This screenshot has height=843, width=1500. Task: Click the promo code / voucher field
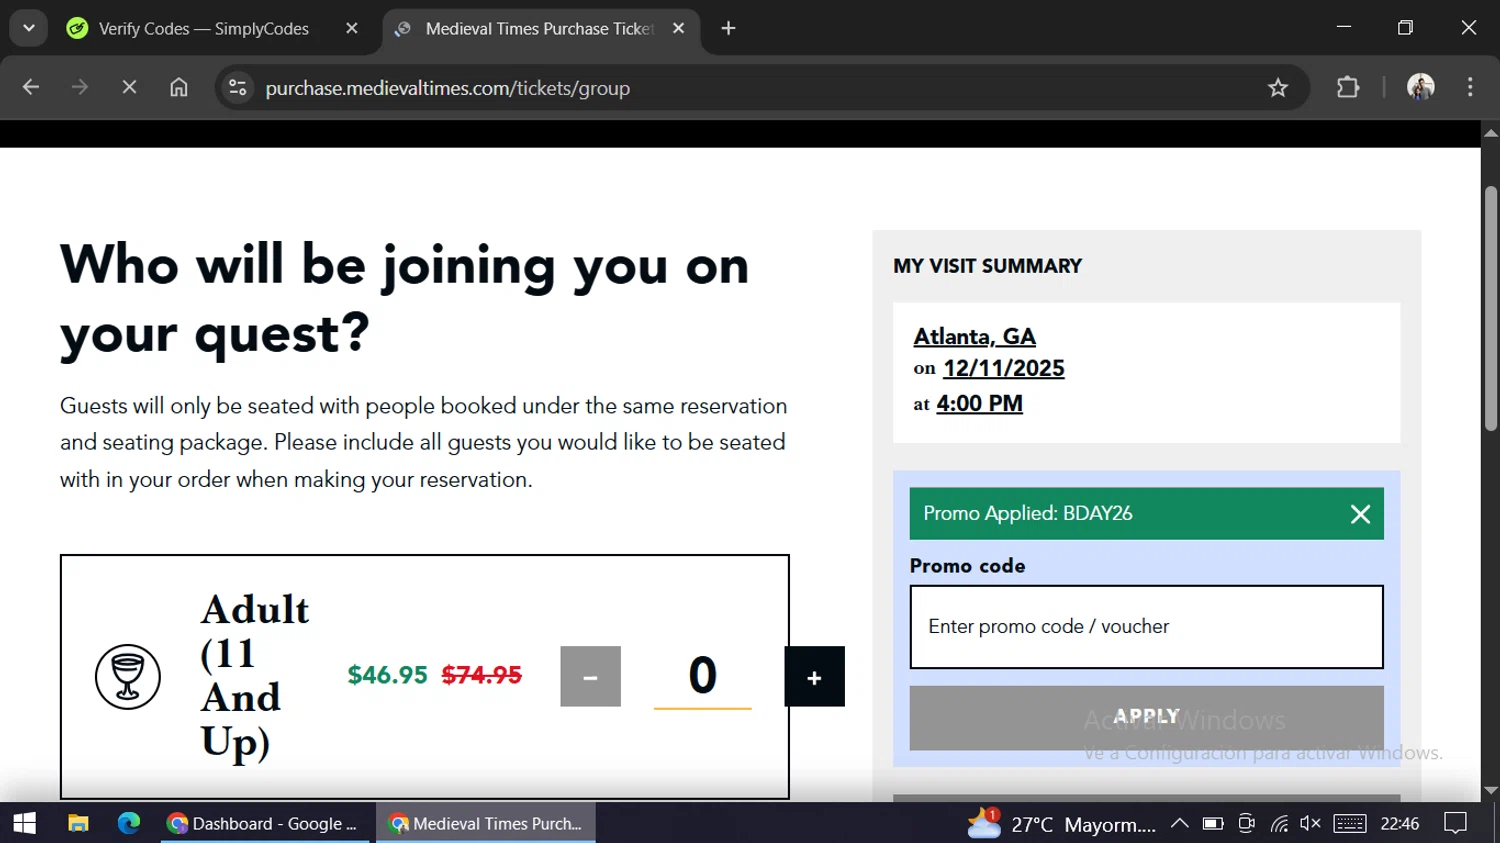click(1146, 627)
